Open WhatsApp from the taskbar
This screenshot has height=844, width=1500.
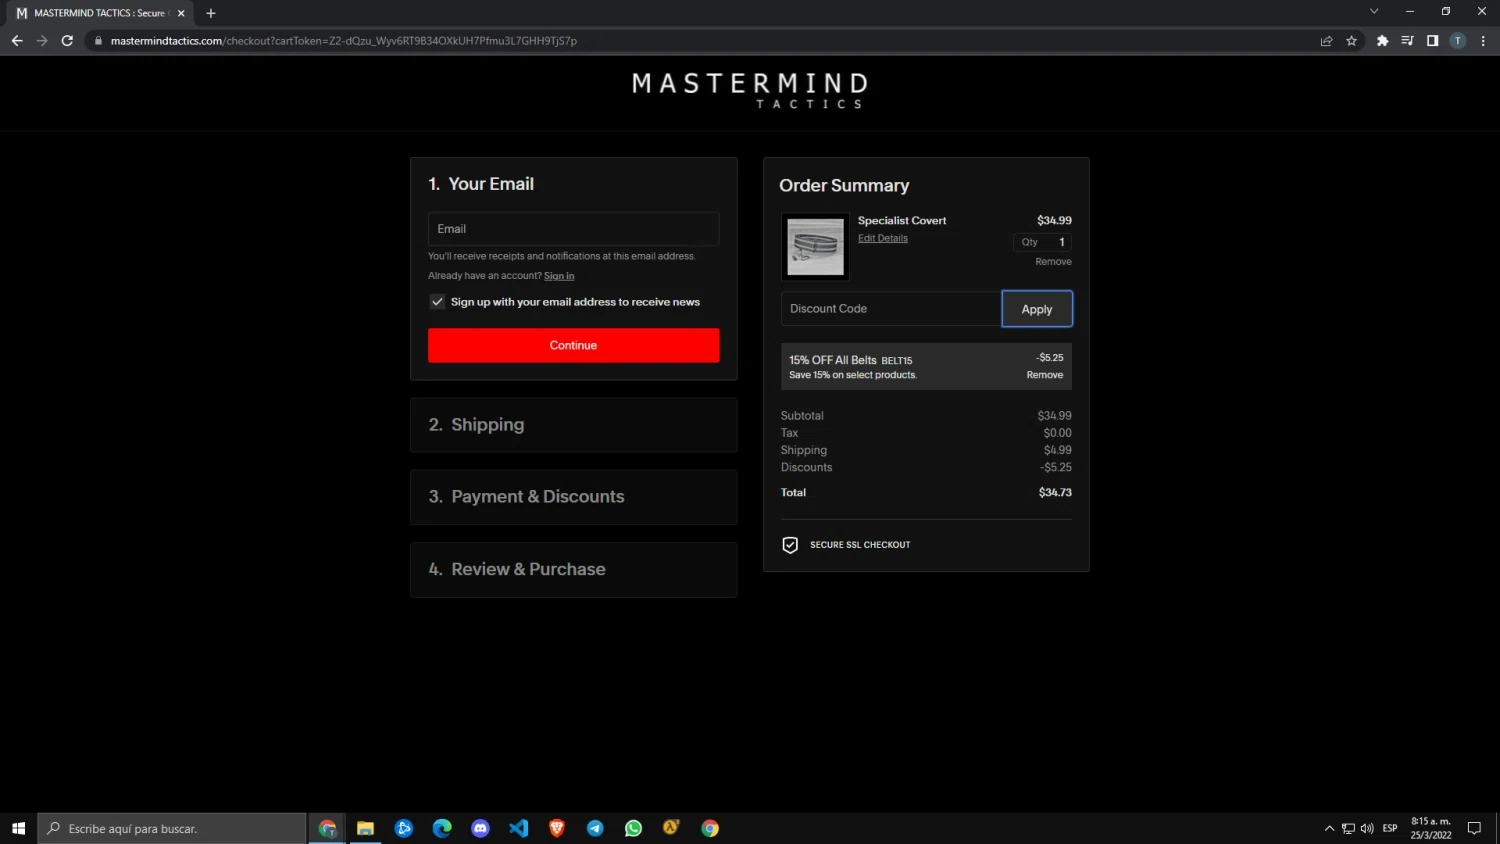pyautogui.click(x=633, y=828)
